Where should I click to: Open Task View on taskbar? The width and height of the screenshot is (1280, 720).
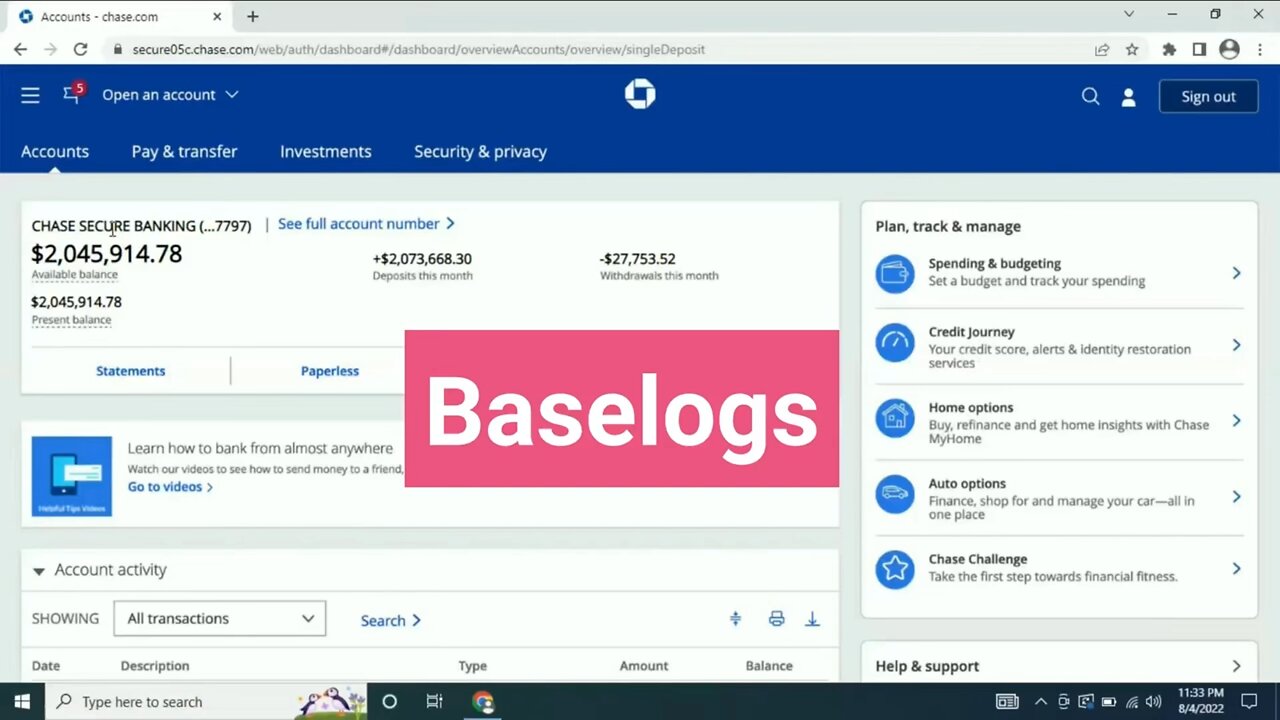pyautogui.click(x=434, y=702)
